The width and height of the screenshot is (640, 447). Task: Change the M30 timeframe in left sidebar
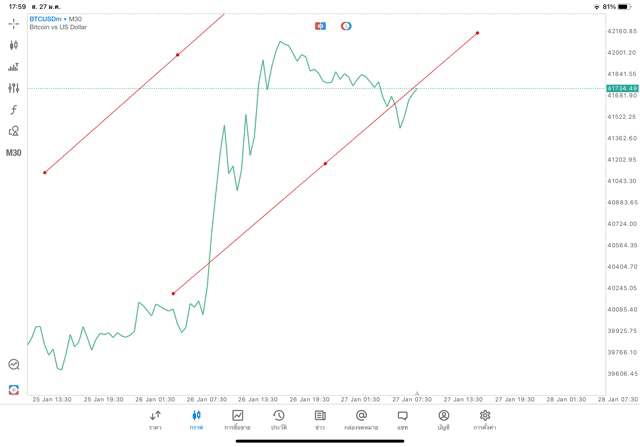coord(14,153)
